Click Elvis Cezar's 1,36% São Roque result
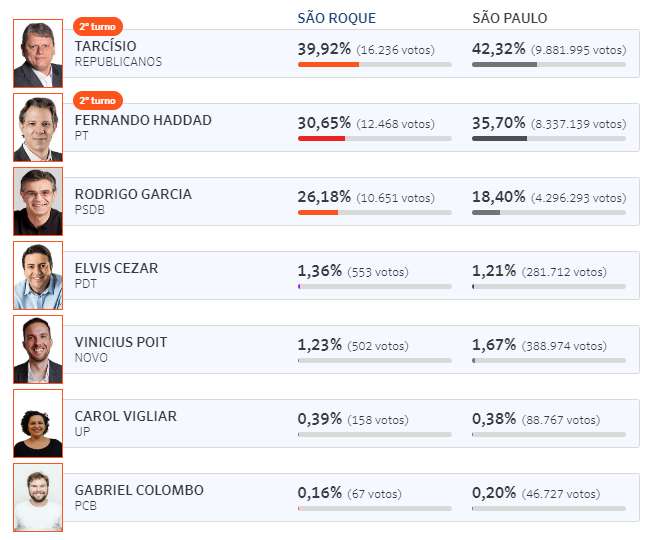653x540 pixels. tap(319, 271)
